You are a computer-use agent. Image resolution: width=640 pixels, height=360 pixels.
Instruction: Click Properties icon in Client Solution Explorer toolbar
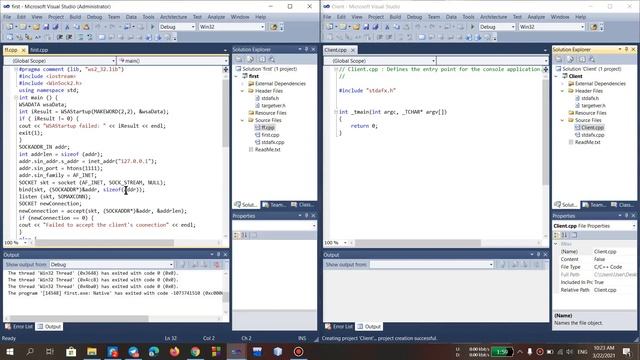click(x=559, y=60)
